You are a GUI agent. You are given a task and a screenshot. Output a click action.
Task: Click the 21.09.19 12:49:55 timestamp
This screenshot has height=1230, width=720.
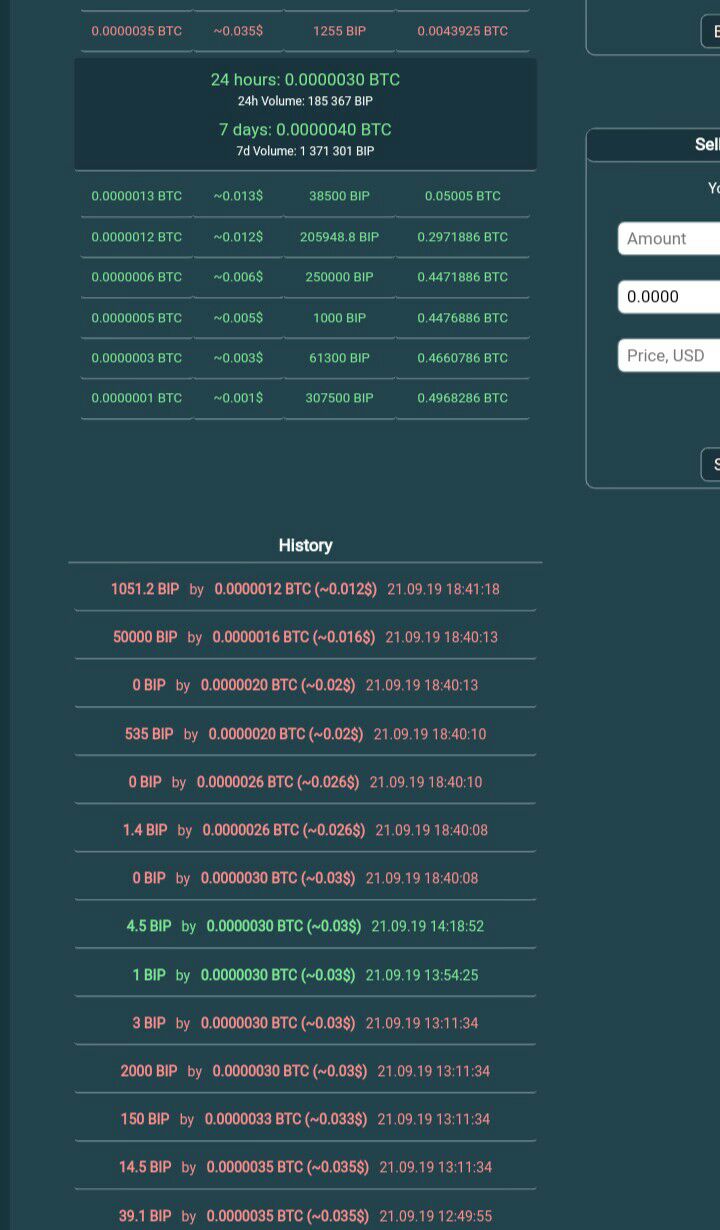(x=435, y=1216)
